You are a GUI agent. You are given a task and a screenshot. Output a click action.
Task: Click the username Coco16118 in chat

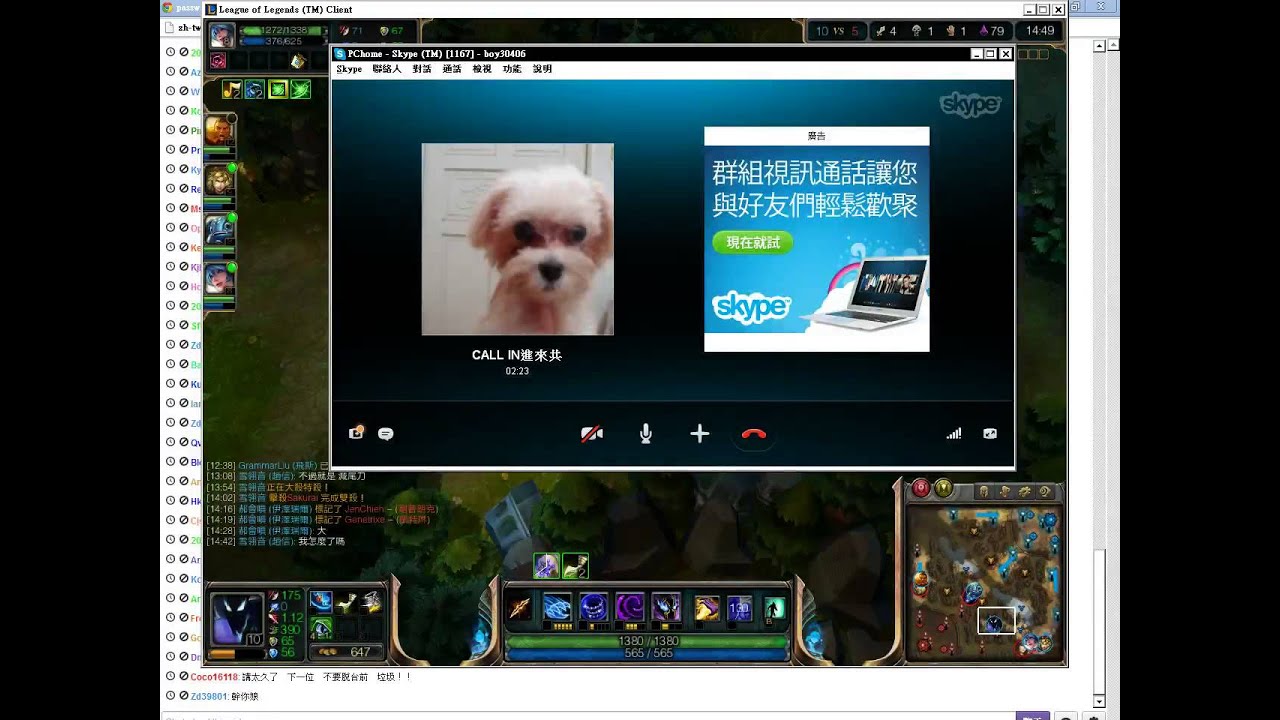click(x=215, y=677)
